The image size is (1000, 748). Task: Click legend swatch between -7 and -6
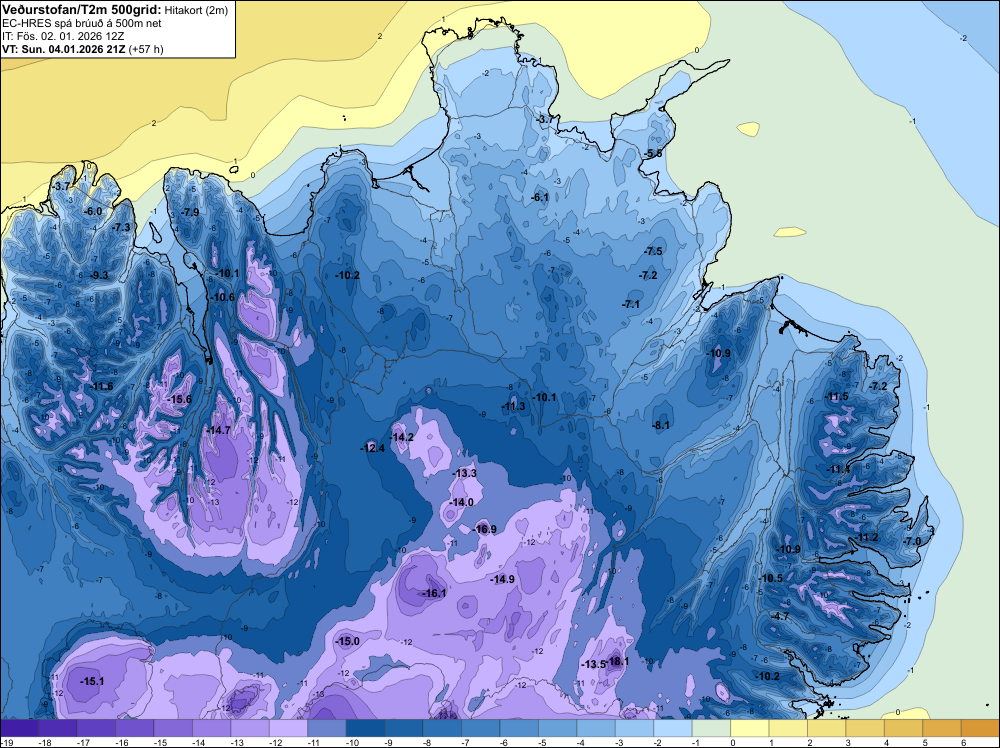(481, 728)
